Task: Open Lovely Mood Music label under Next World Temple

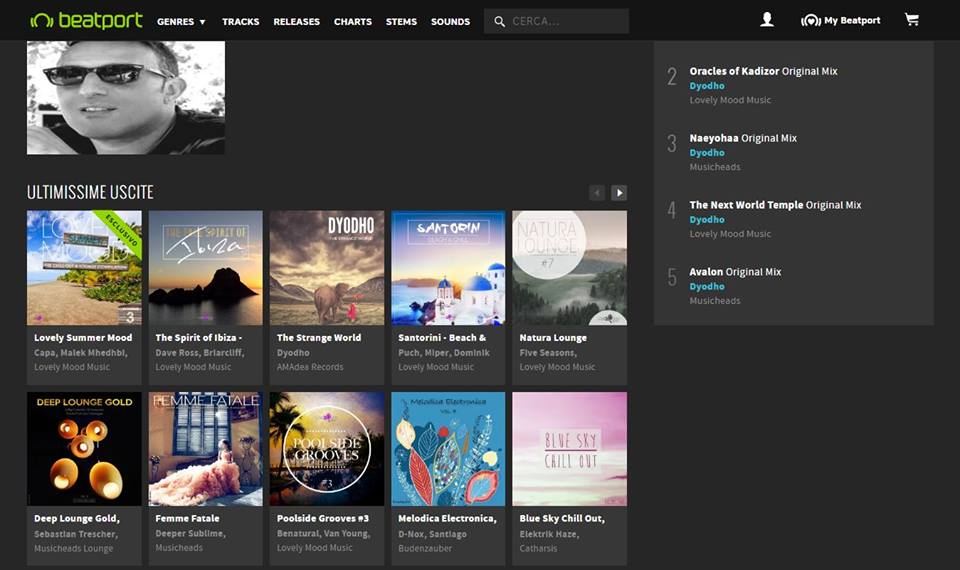Action: tap(730, 234)
